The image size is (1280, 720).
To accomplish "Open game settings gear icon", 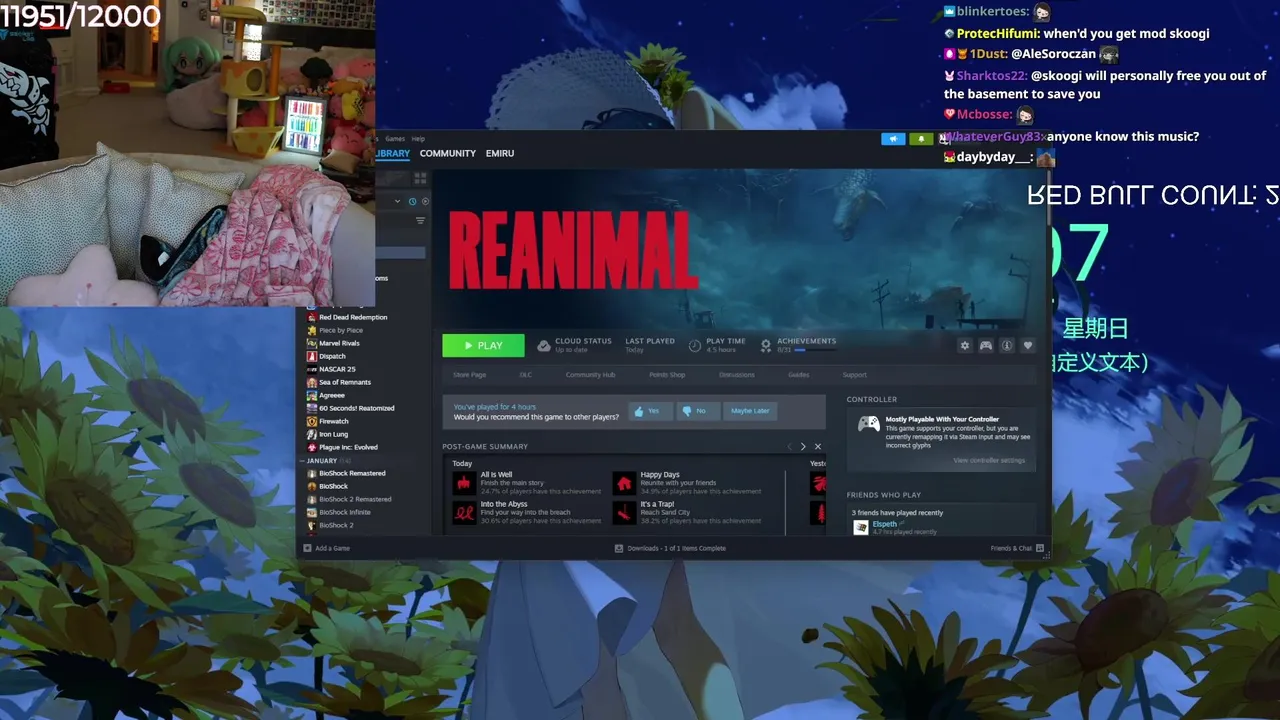I will 965,345.
